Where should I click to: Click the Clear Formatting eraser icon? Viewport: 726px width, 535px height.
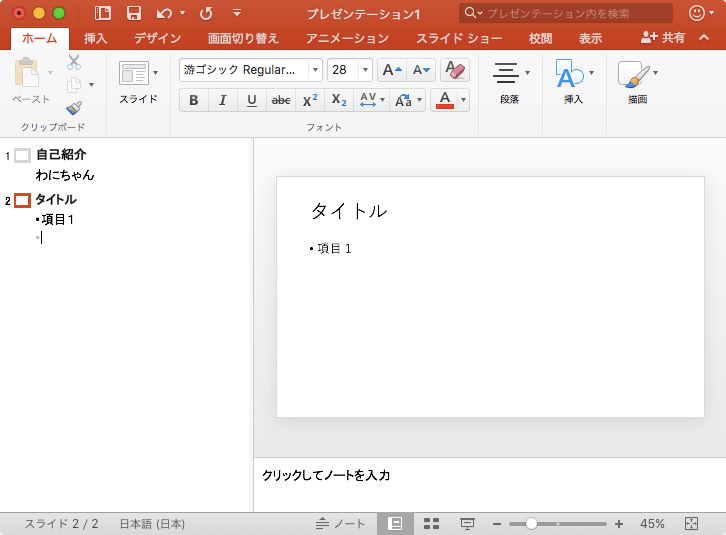click(454, 70)
